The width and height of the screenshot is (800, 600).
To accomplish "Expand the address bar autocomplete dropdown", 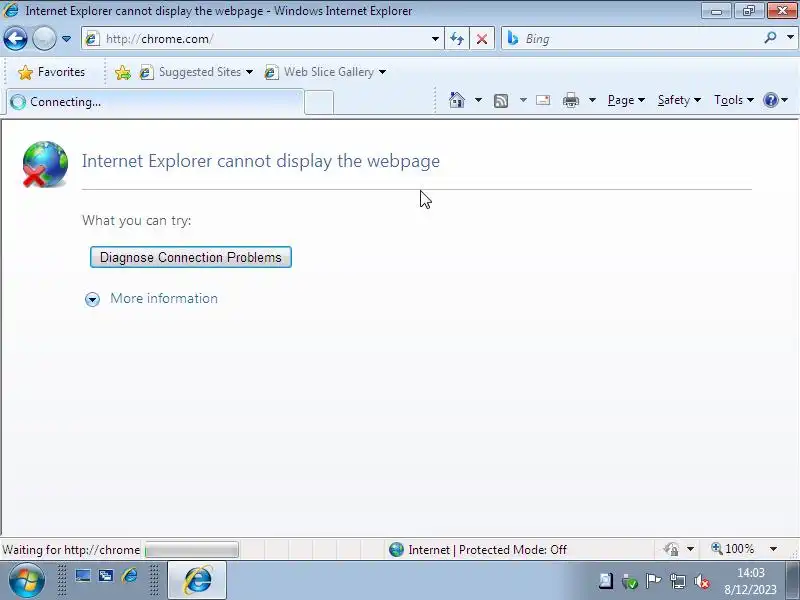I will (x=435, y=39).
